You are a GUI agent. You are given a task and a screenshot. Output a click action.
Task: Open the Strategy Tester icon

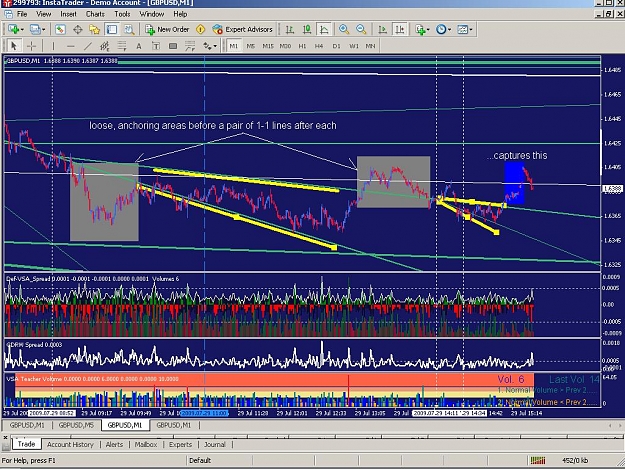click(x=129, y=29)
